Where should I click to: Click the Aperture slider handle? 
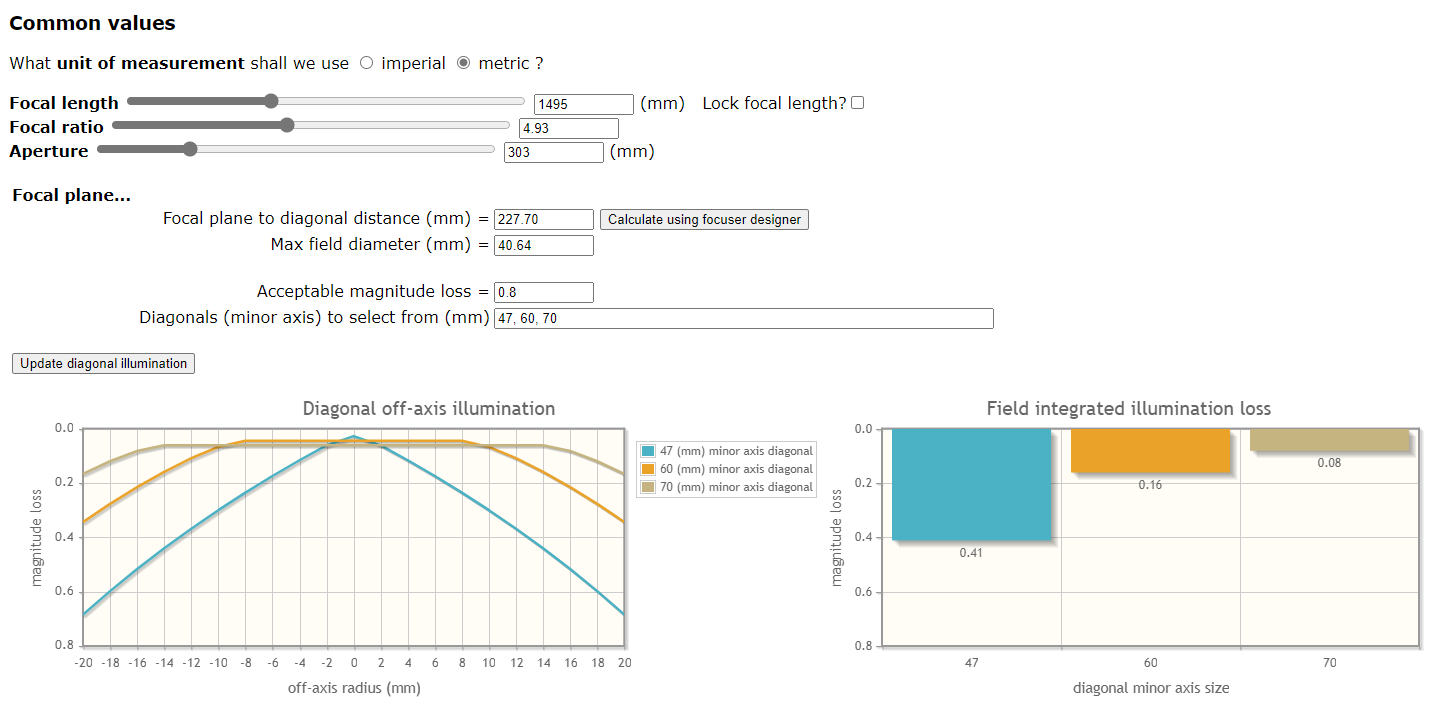point(190,149)
